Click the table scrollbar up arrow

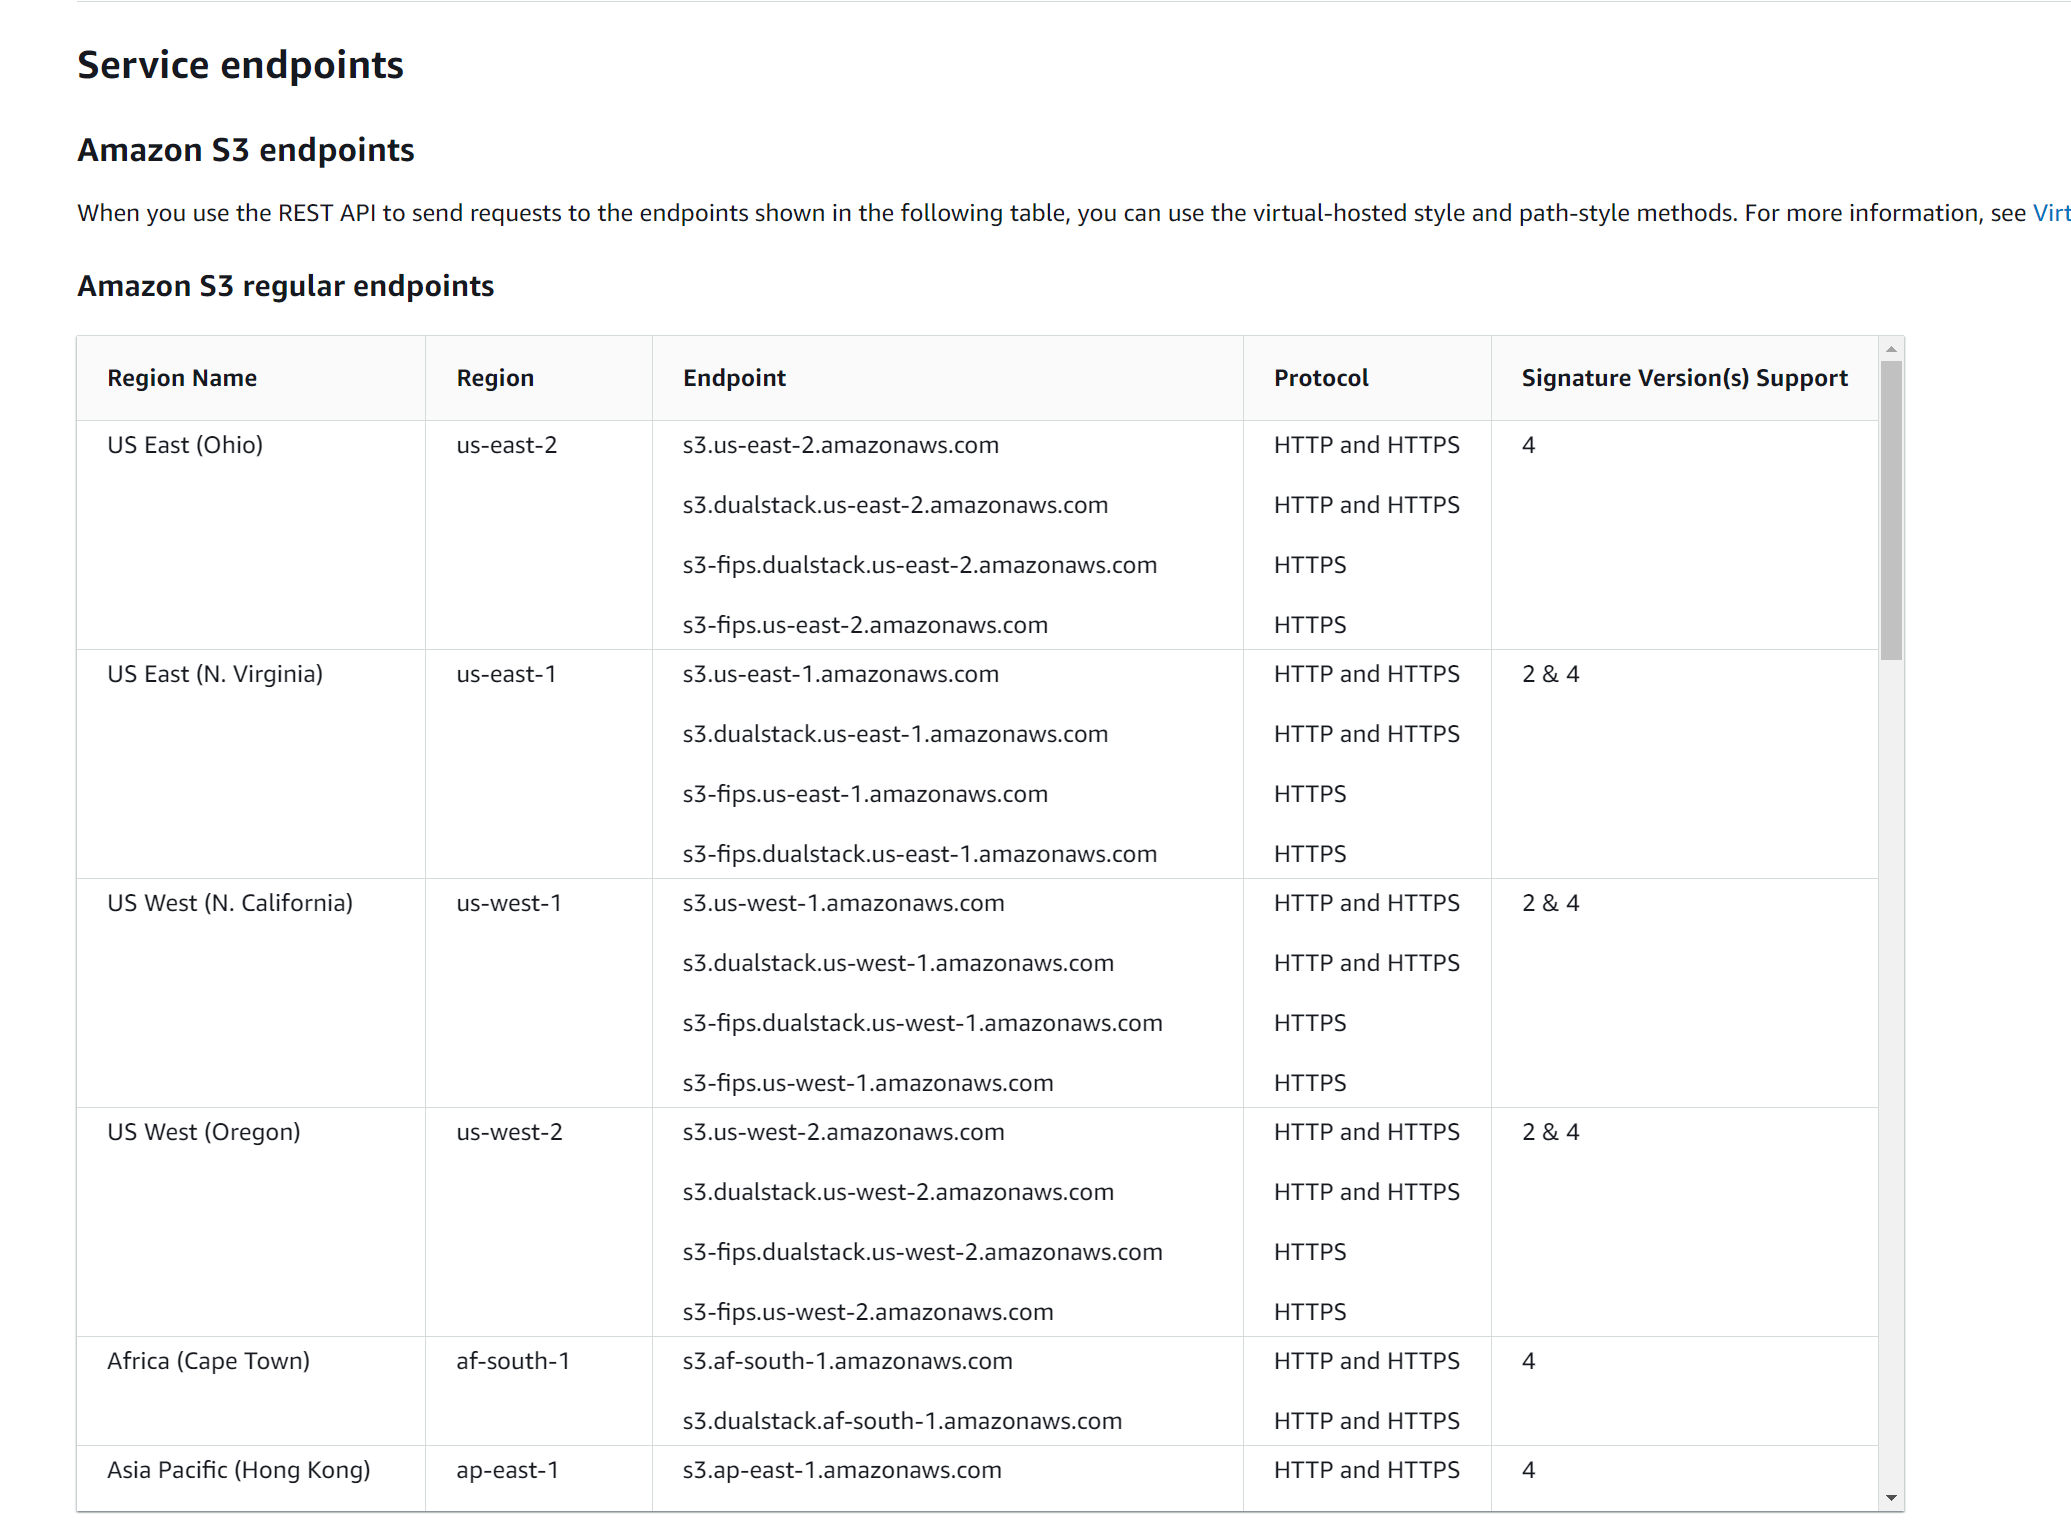point(1891,349)
